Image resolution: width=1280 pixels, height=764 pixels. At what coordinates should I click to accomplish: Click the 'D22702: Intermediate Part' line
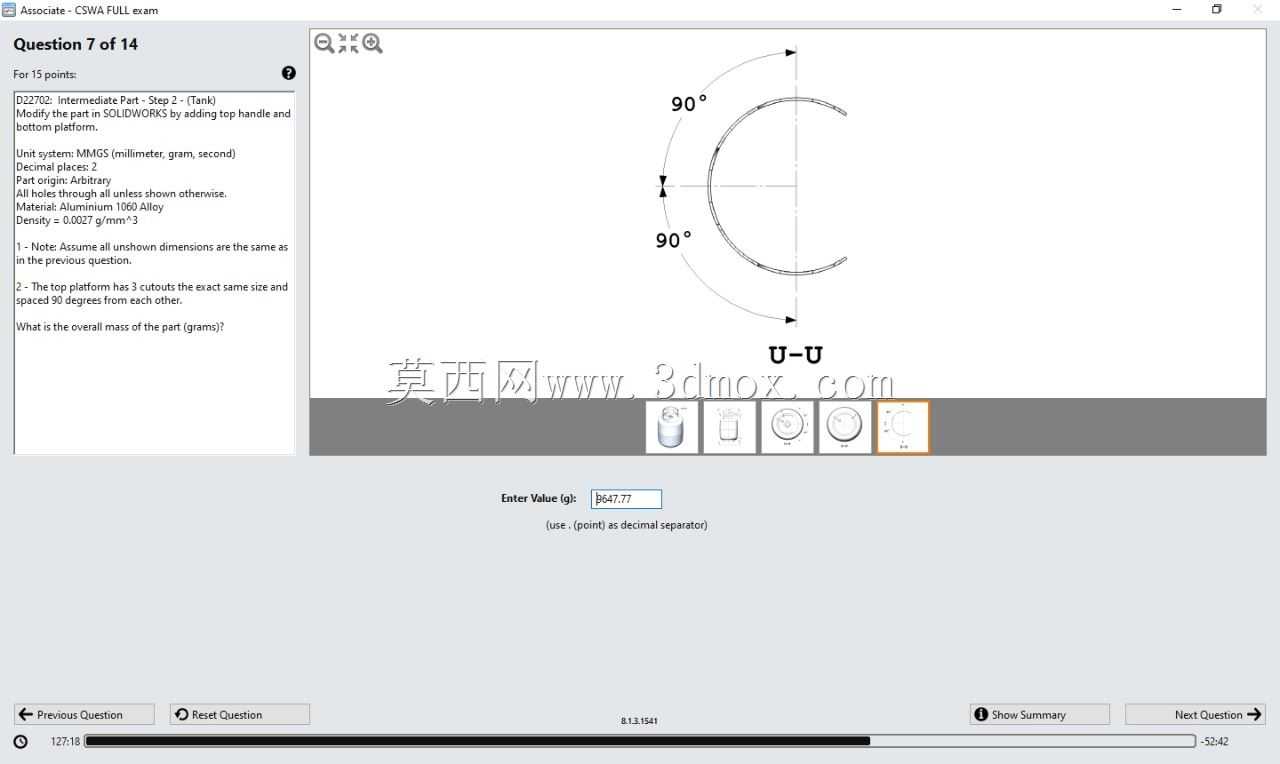click(115, 100)
